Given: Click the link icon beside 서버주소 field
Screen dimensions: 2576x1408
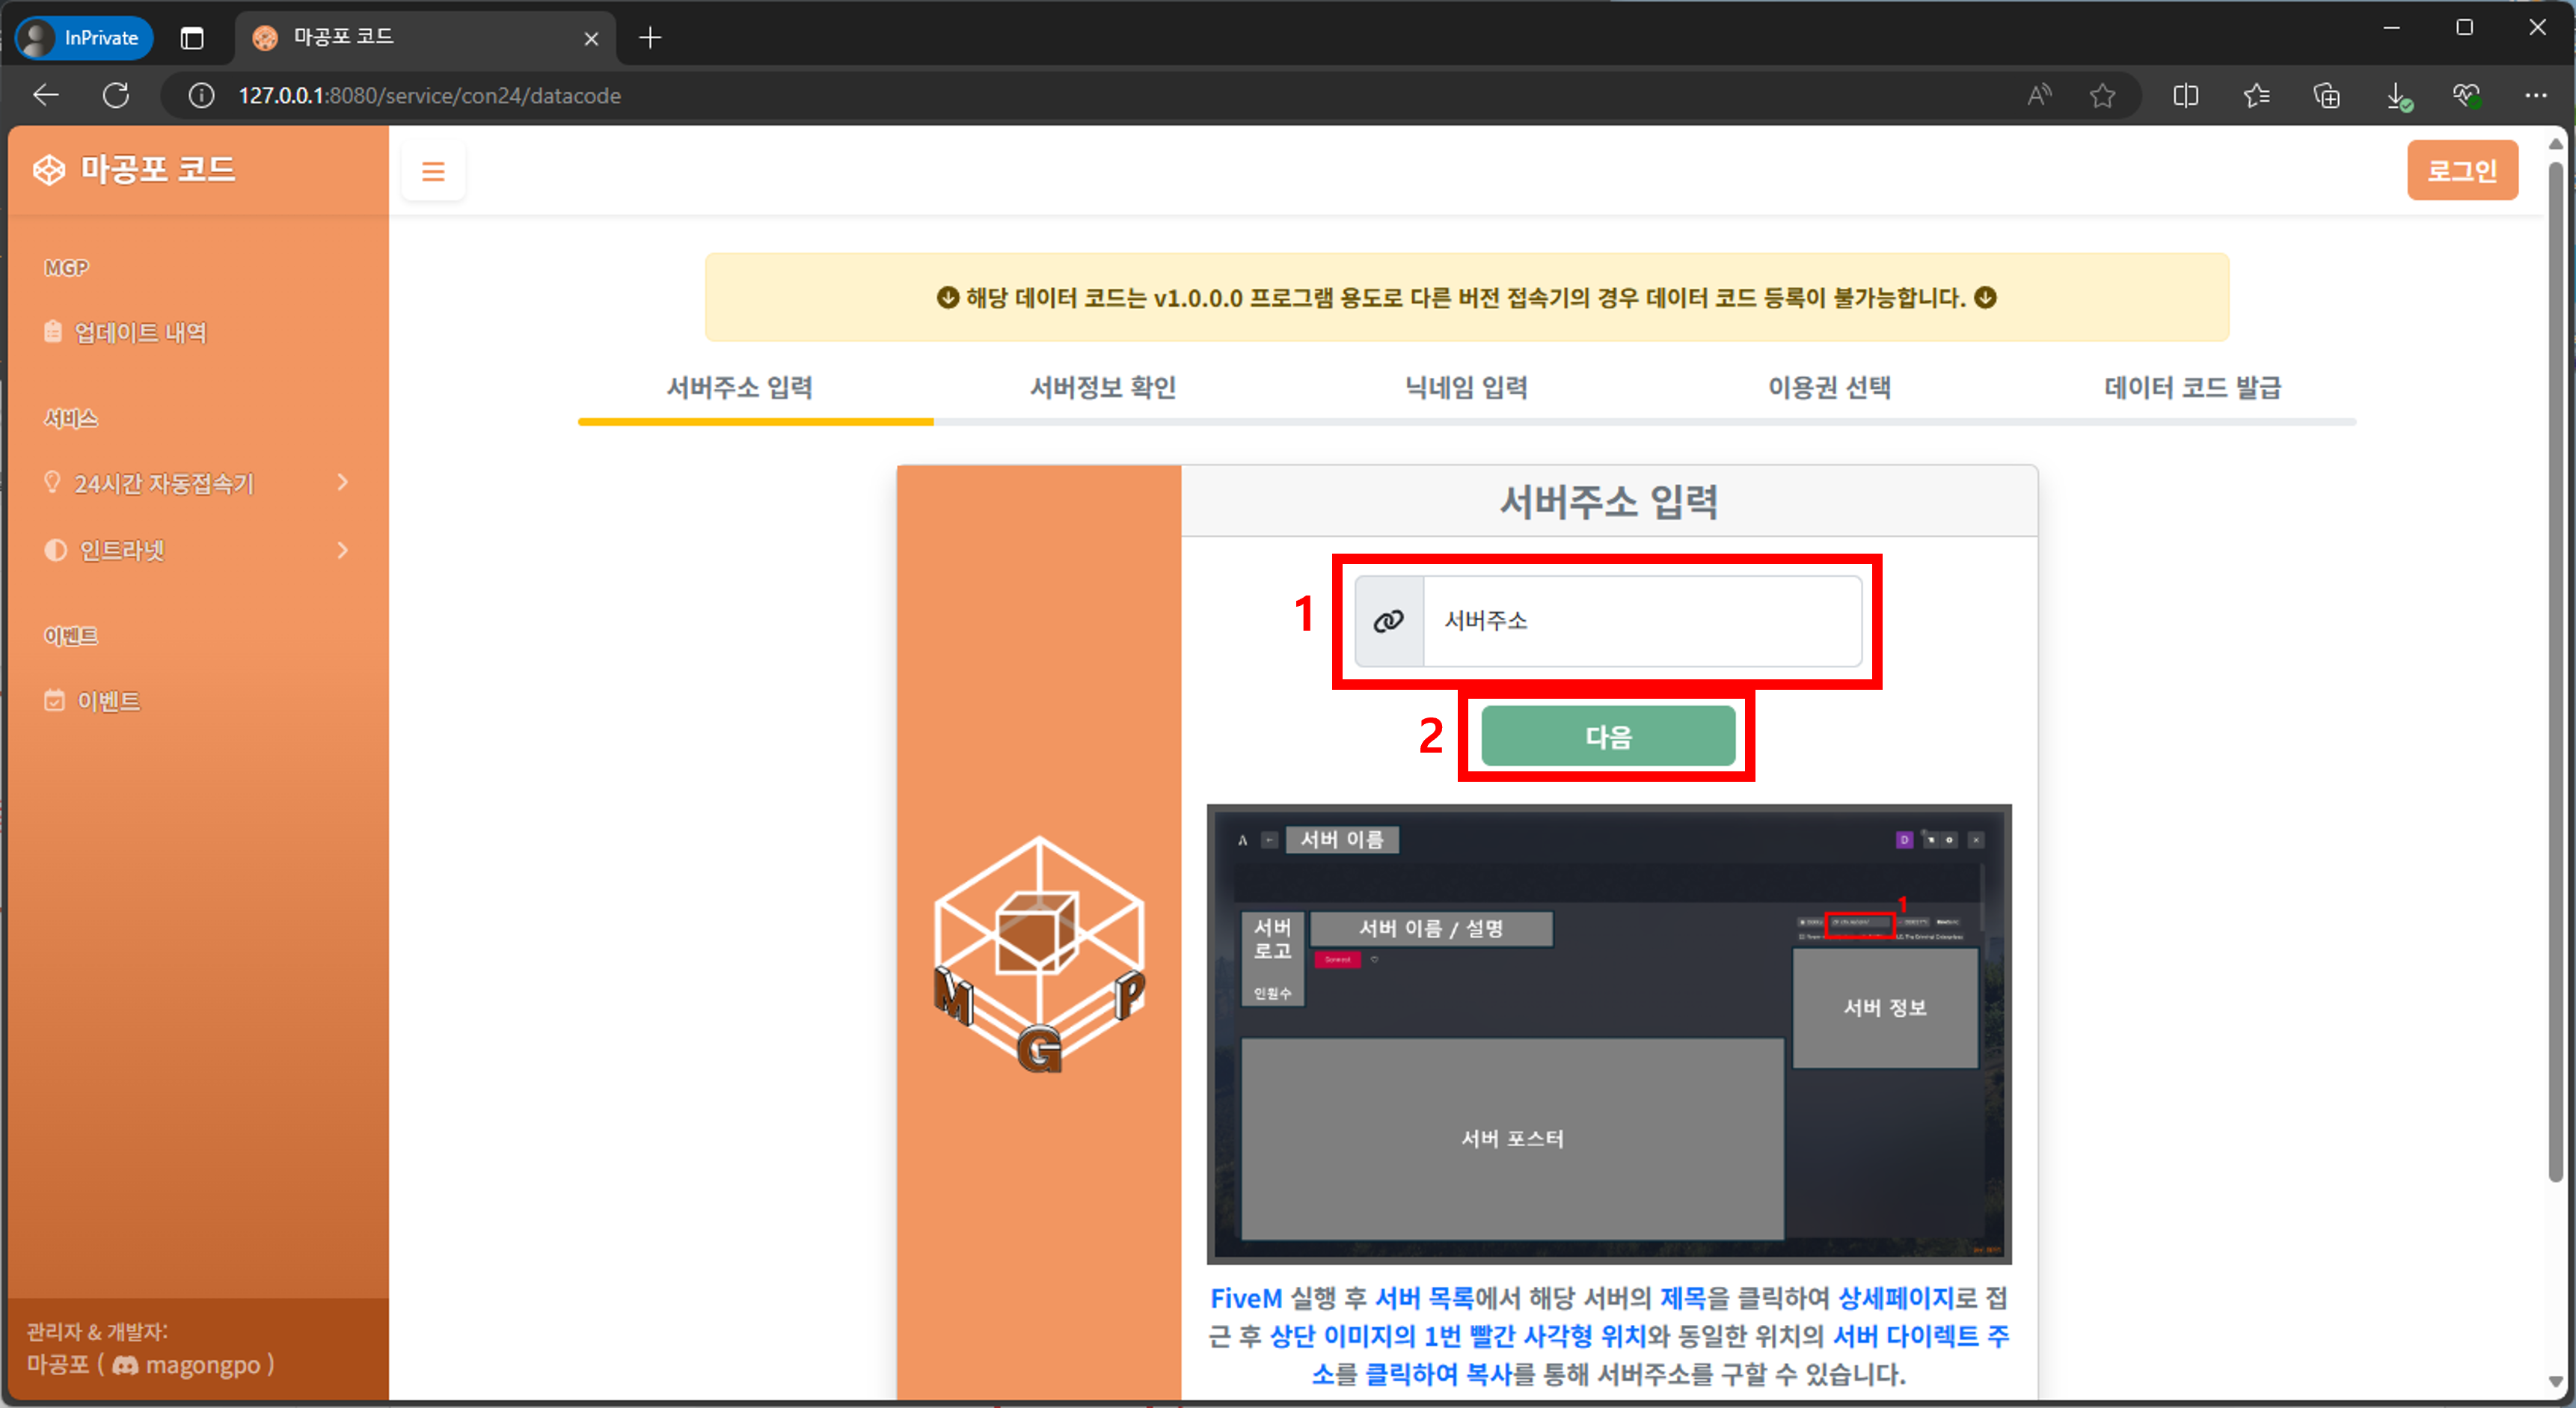Looking at the screenshot, I should pyautogui.click(x=1389, y=621).
